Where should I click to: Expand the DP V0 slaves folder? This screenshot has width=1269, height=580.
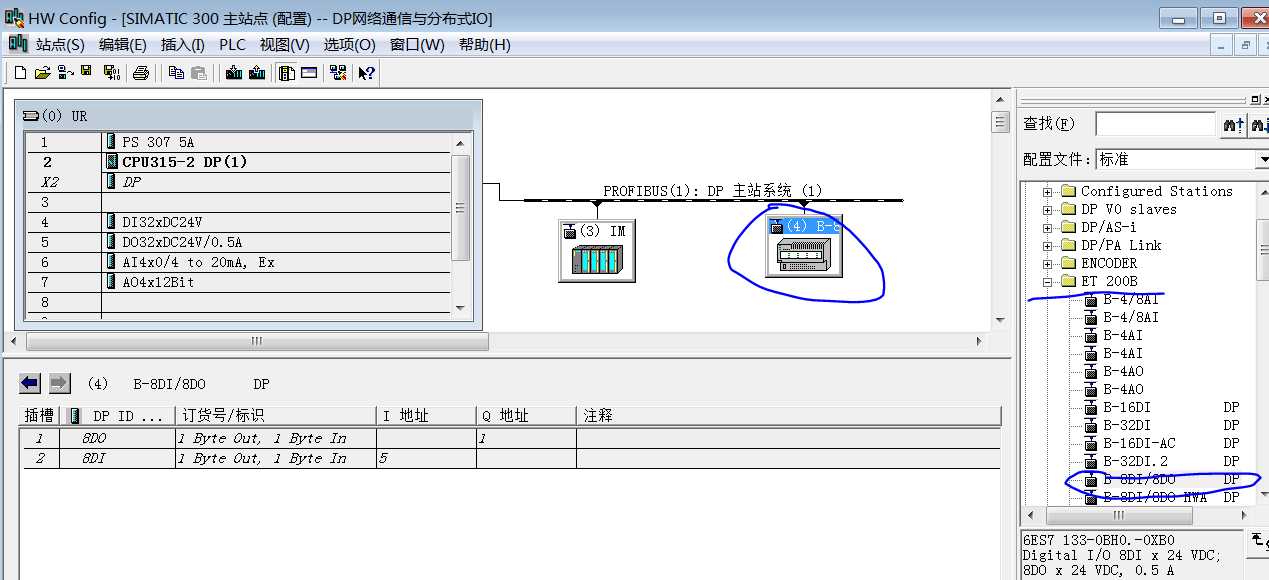click(x=1048, y=209)
